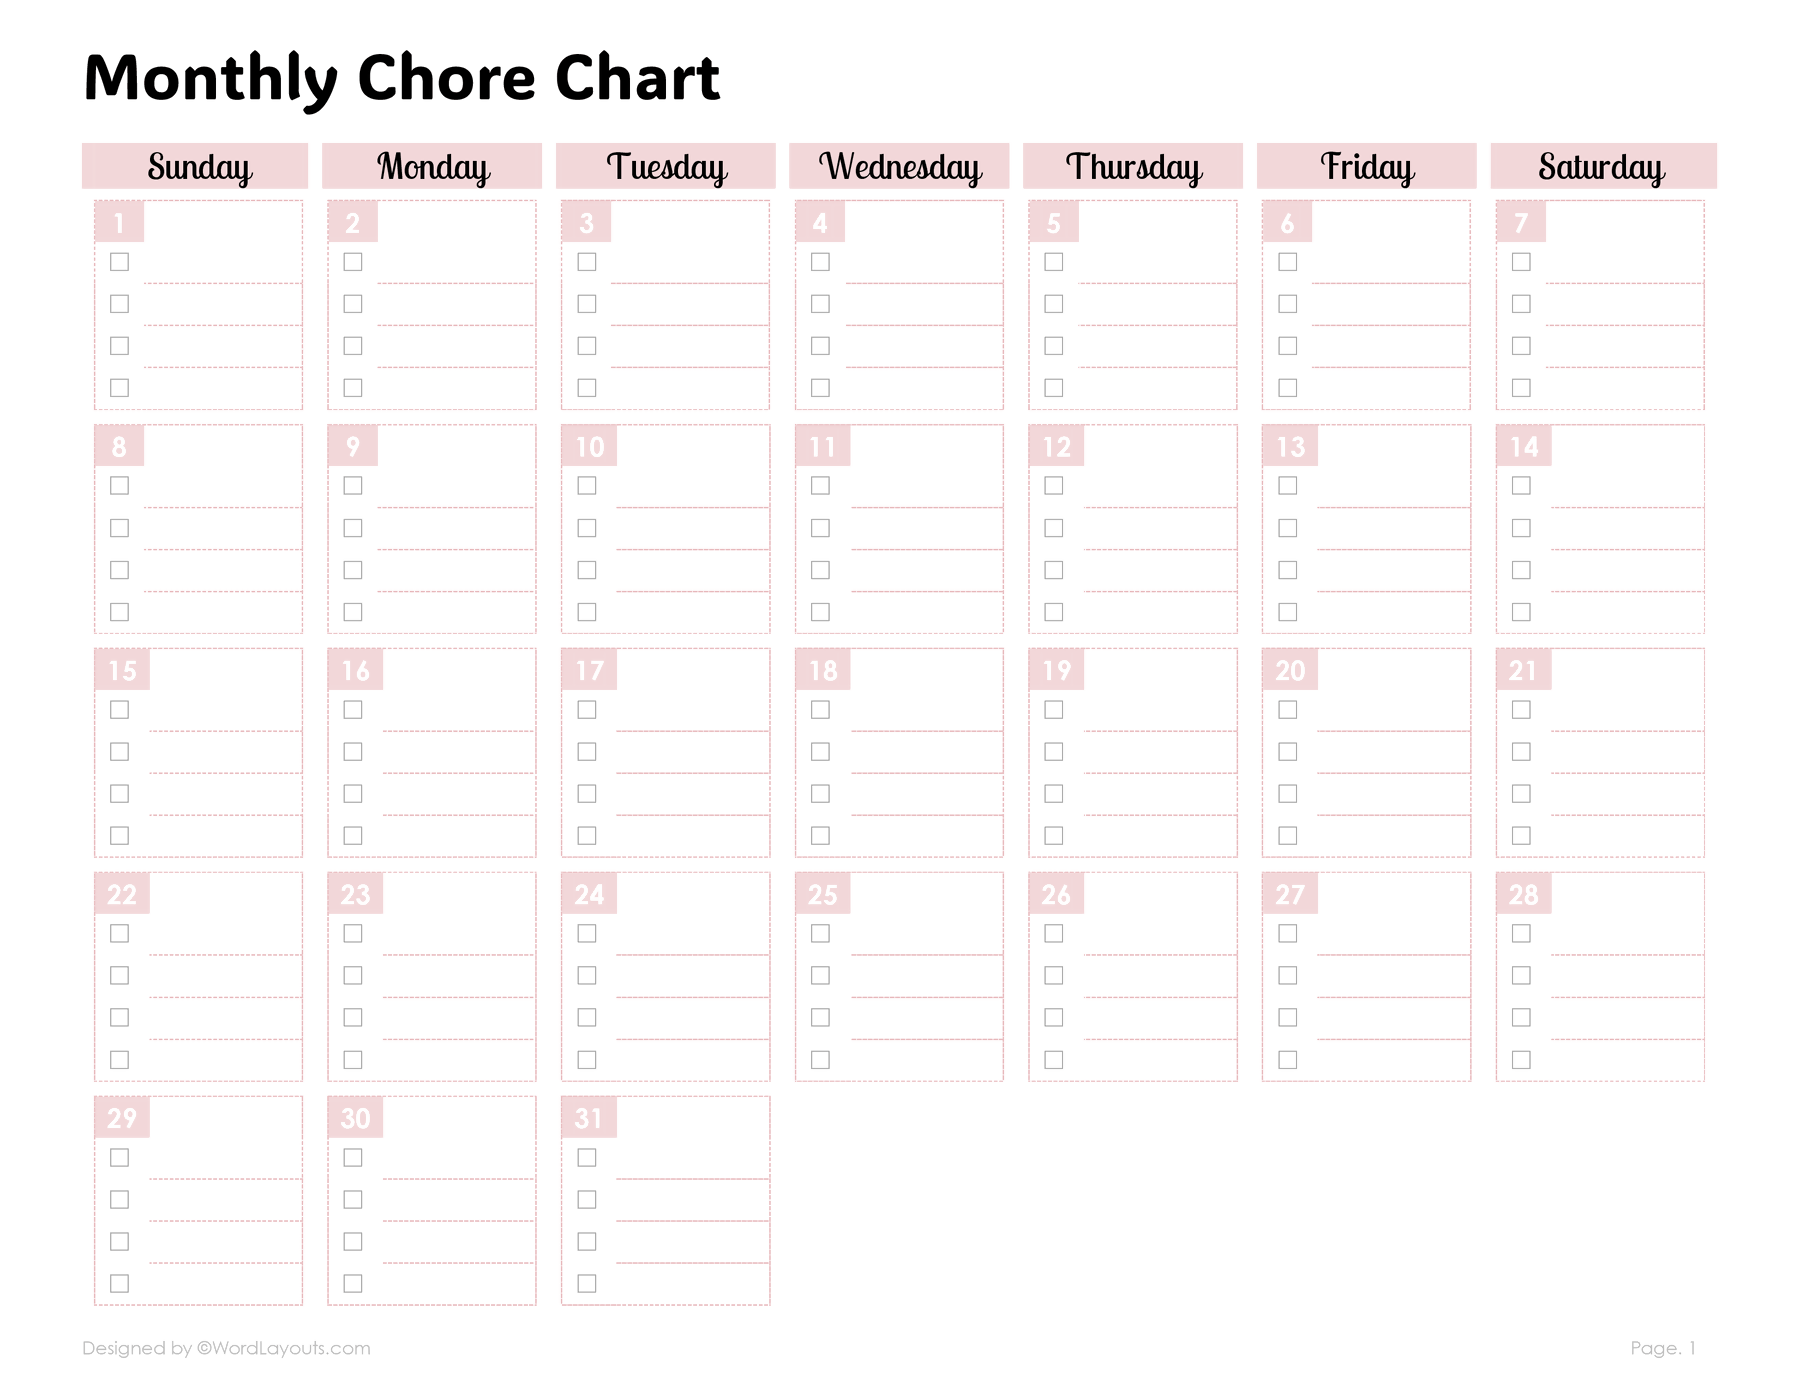This screenshot has width=1800, height=1391.
Task: Check the second checkbox in day 10
Action: (x=587, y=528)
